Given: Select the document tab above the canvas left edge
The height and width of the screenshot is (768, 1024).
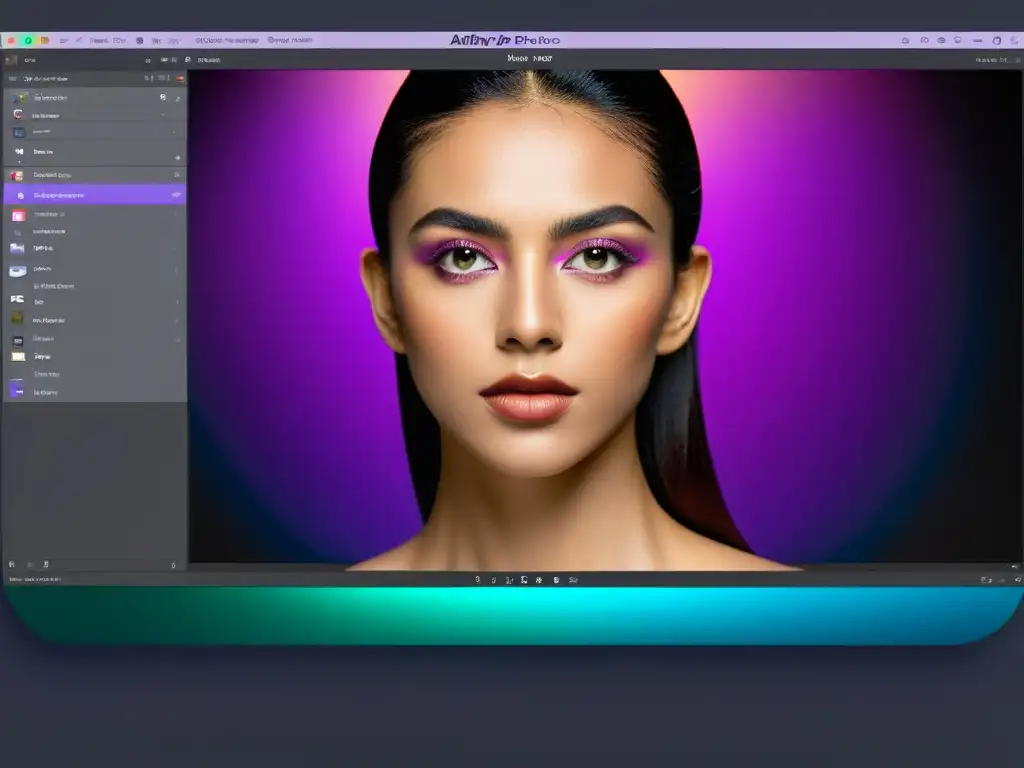Looking at the screenshot, I should click(209, 60).
